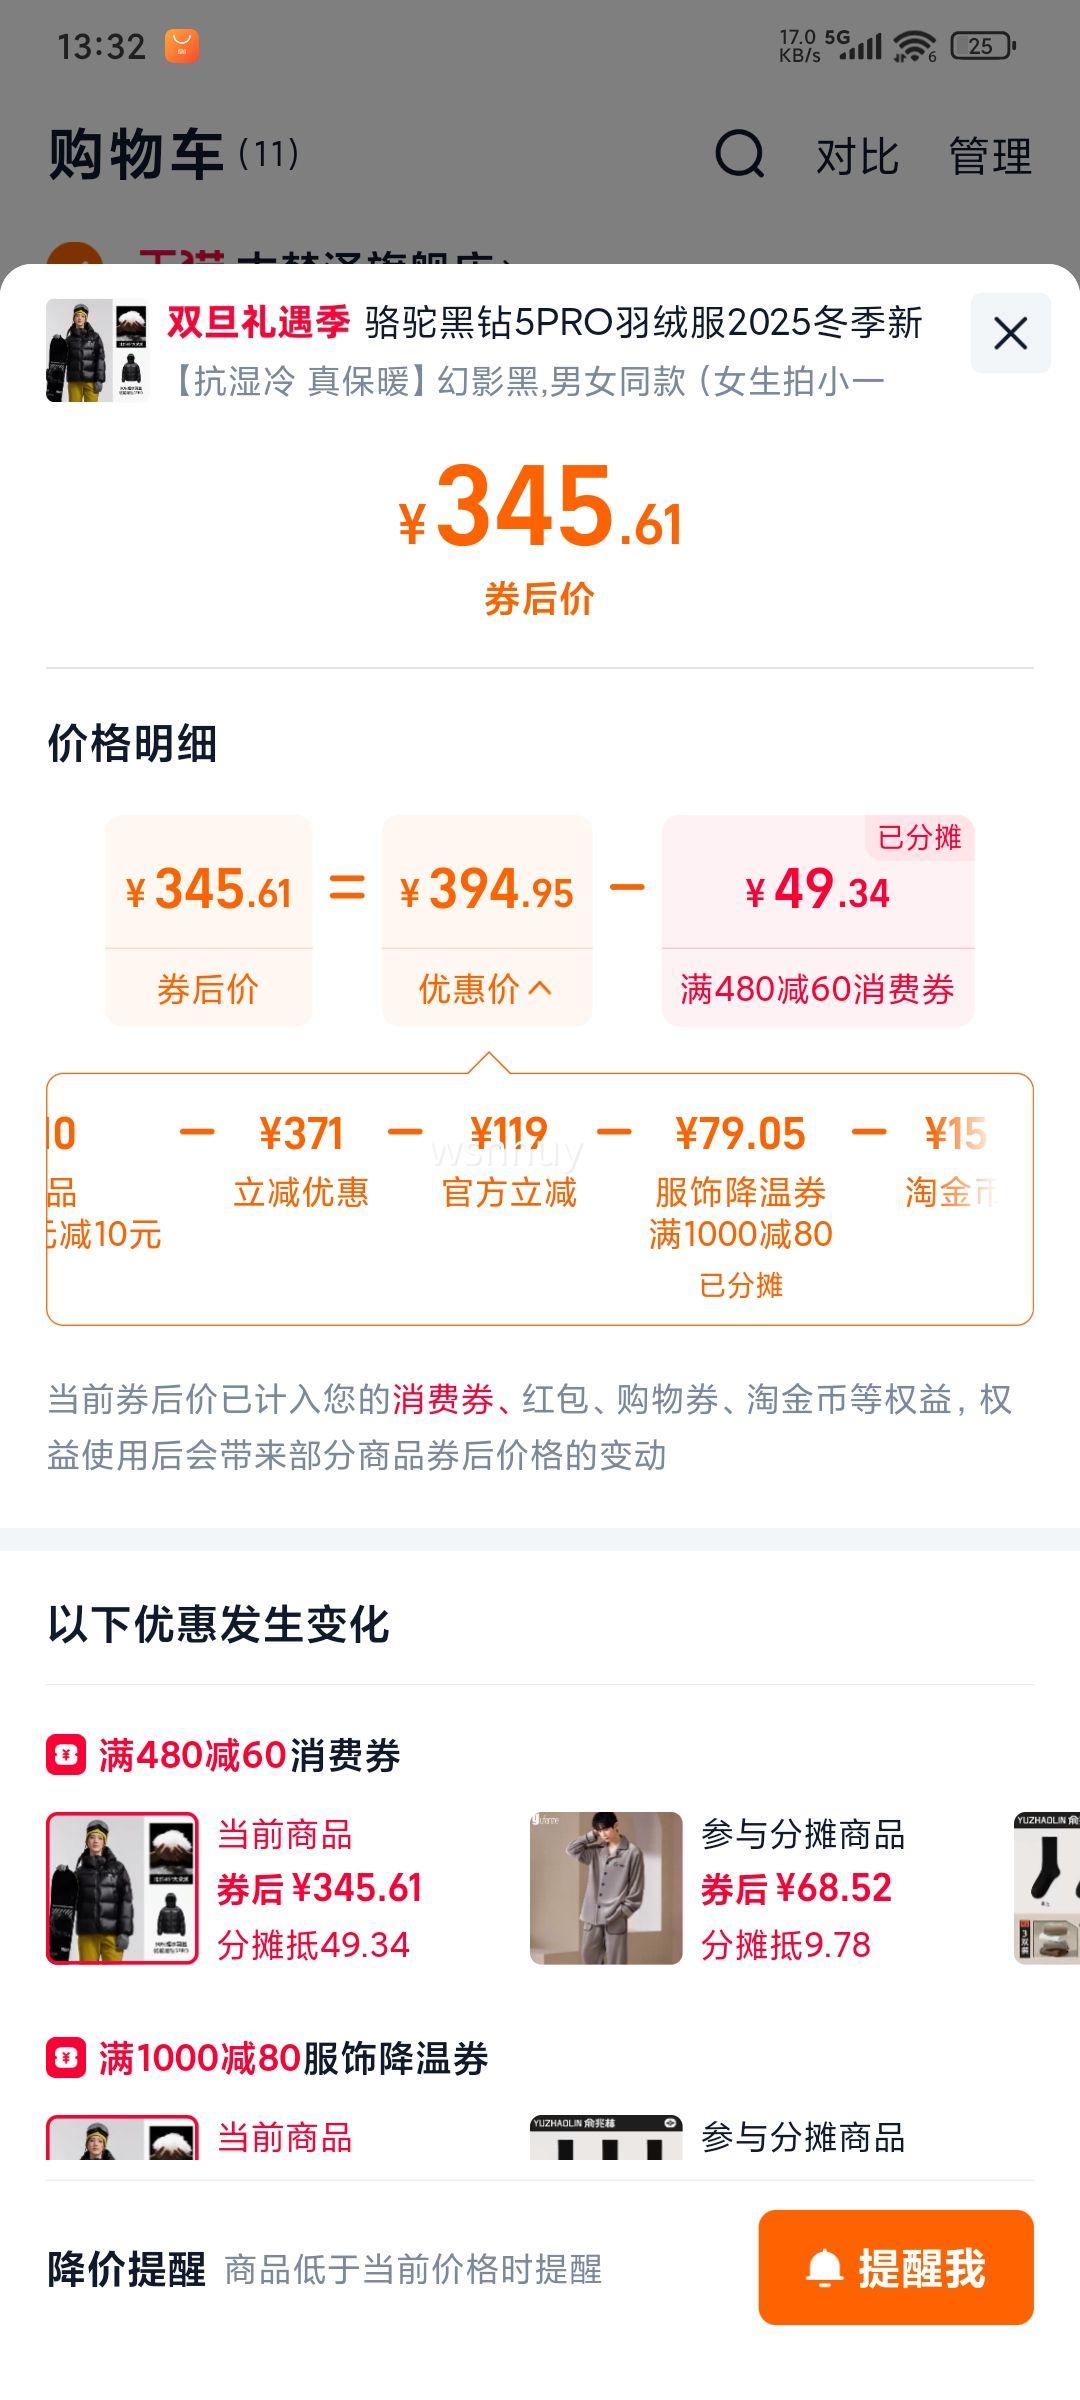Image resolution: width=1080 pixels, height=2400 pixels.
Task: Collapse the 优惠价 breakdown chevron
Action: 540,989
